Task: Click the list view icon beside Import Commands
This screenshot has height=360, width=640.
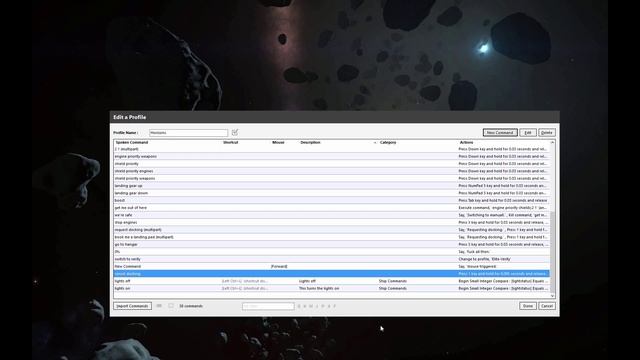Action: (159, 306)
